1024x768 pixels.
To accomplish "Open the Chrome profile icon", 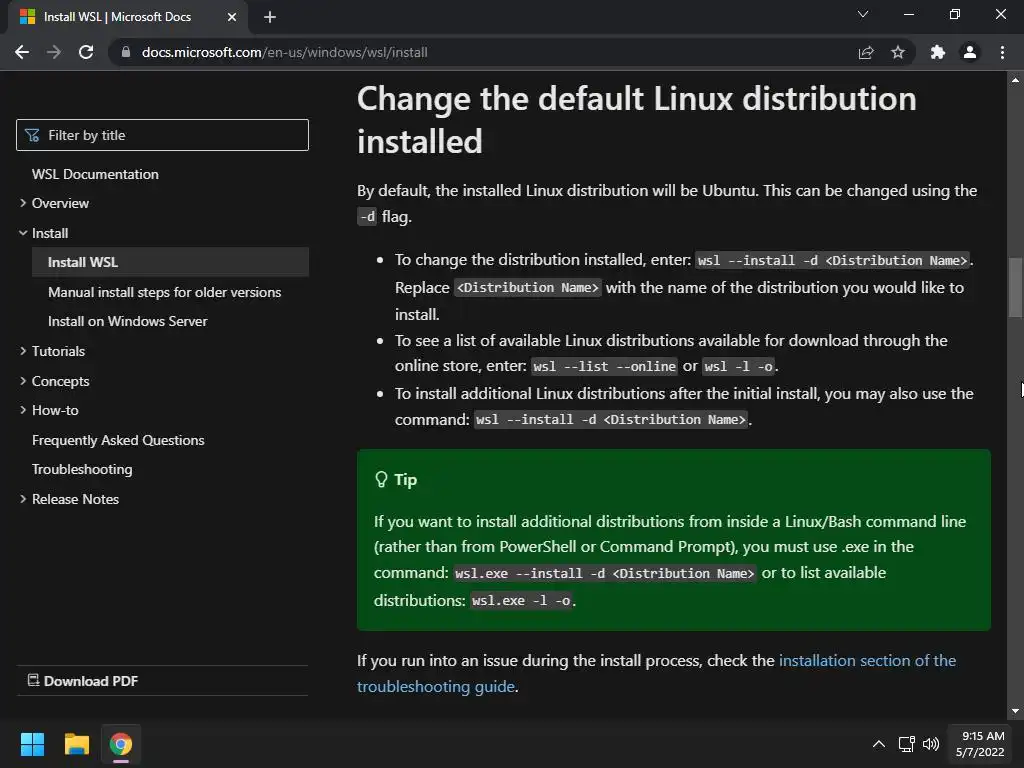I will [970, 52].
